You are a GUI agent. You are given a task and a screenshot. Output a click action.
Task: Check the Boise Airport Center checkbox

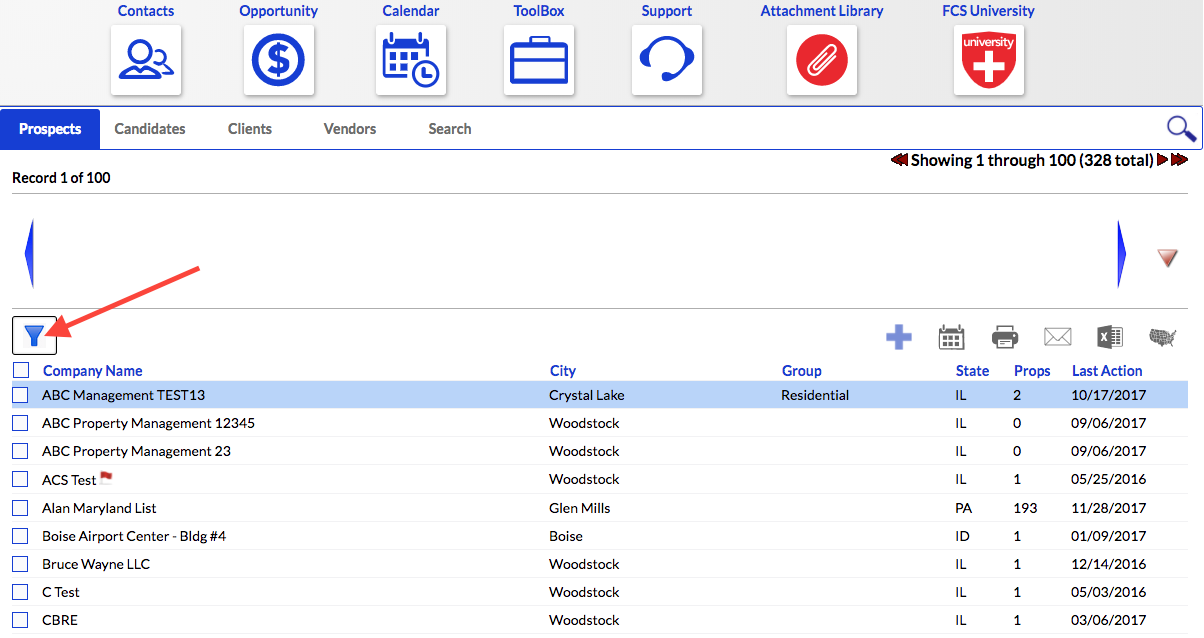point(20,536)
